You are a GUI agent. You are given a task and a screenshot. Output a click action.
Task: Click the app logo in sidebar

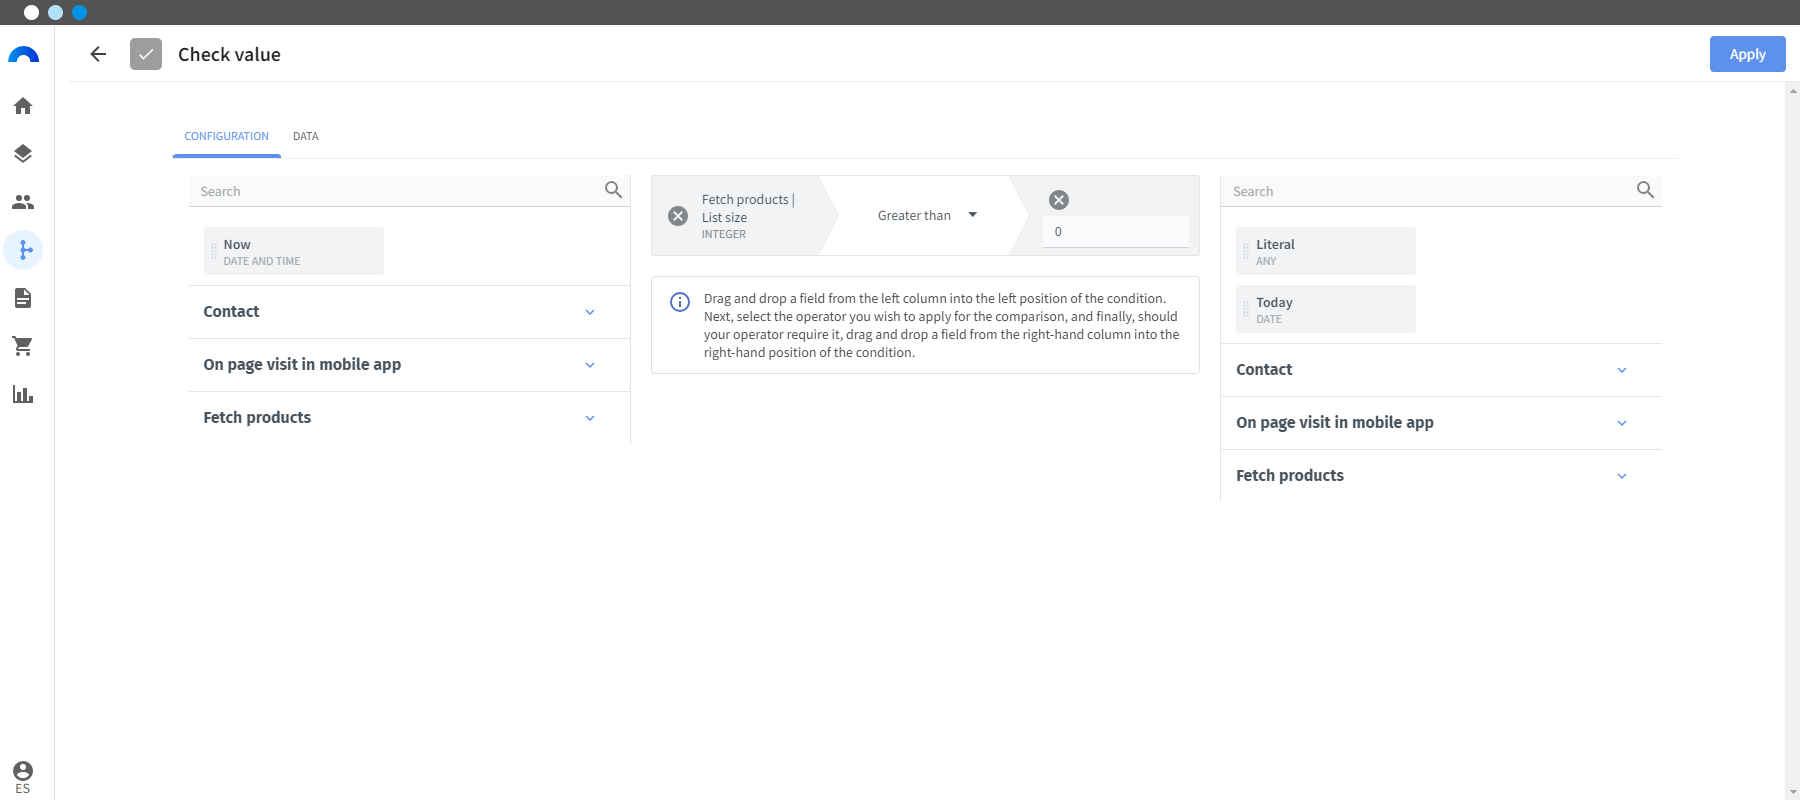23,55
